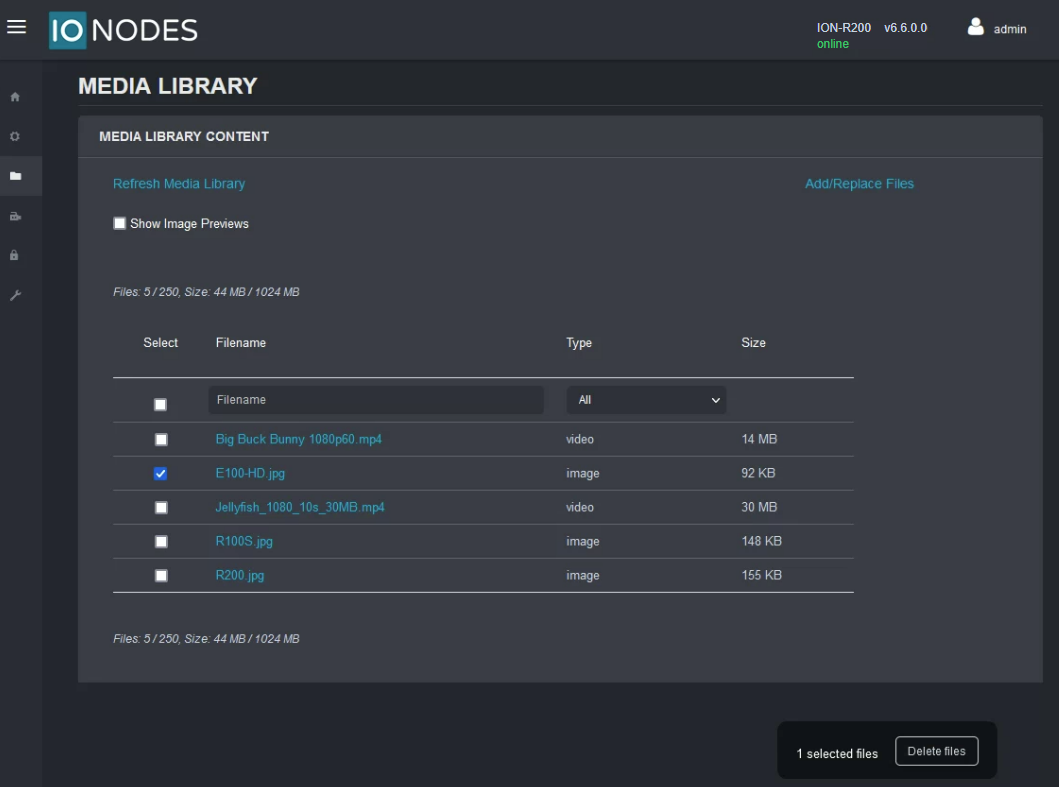This screenshot has height=787, width=1059.
Task: Focus the Filename filter input field
Action: (x=376, y=400)
